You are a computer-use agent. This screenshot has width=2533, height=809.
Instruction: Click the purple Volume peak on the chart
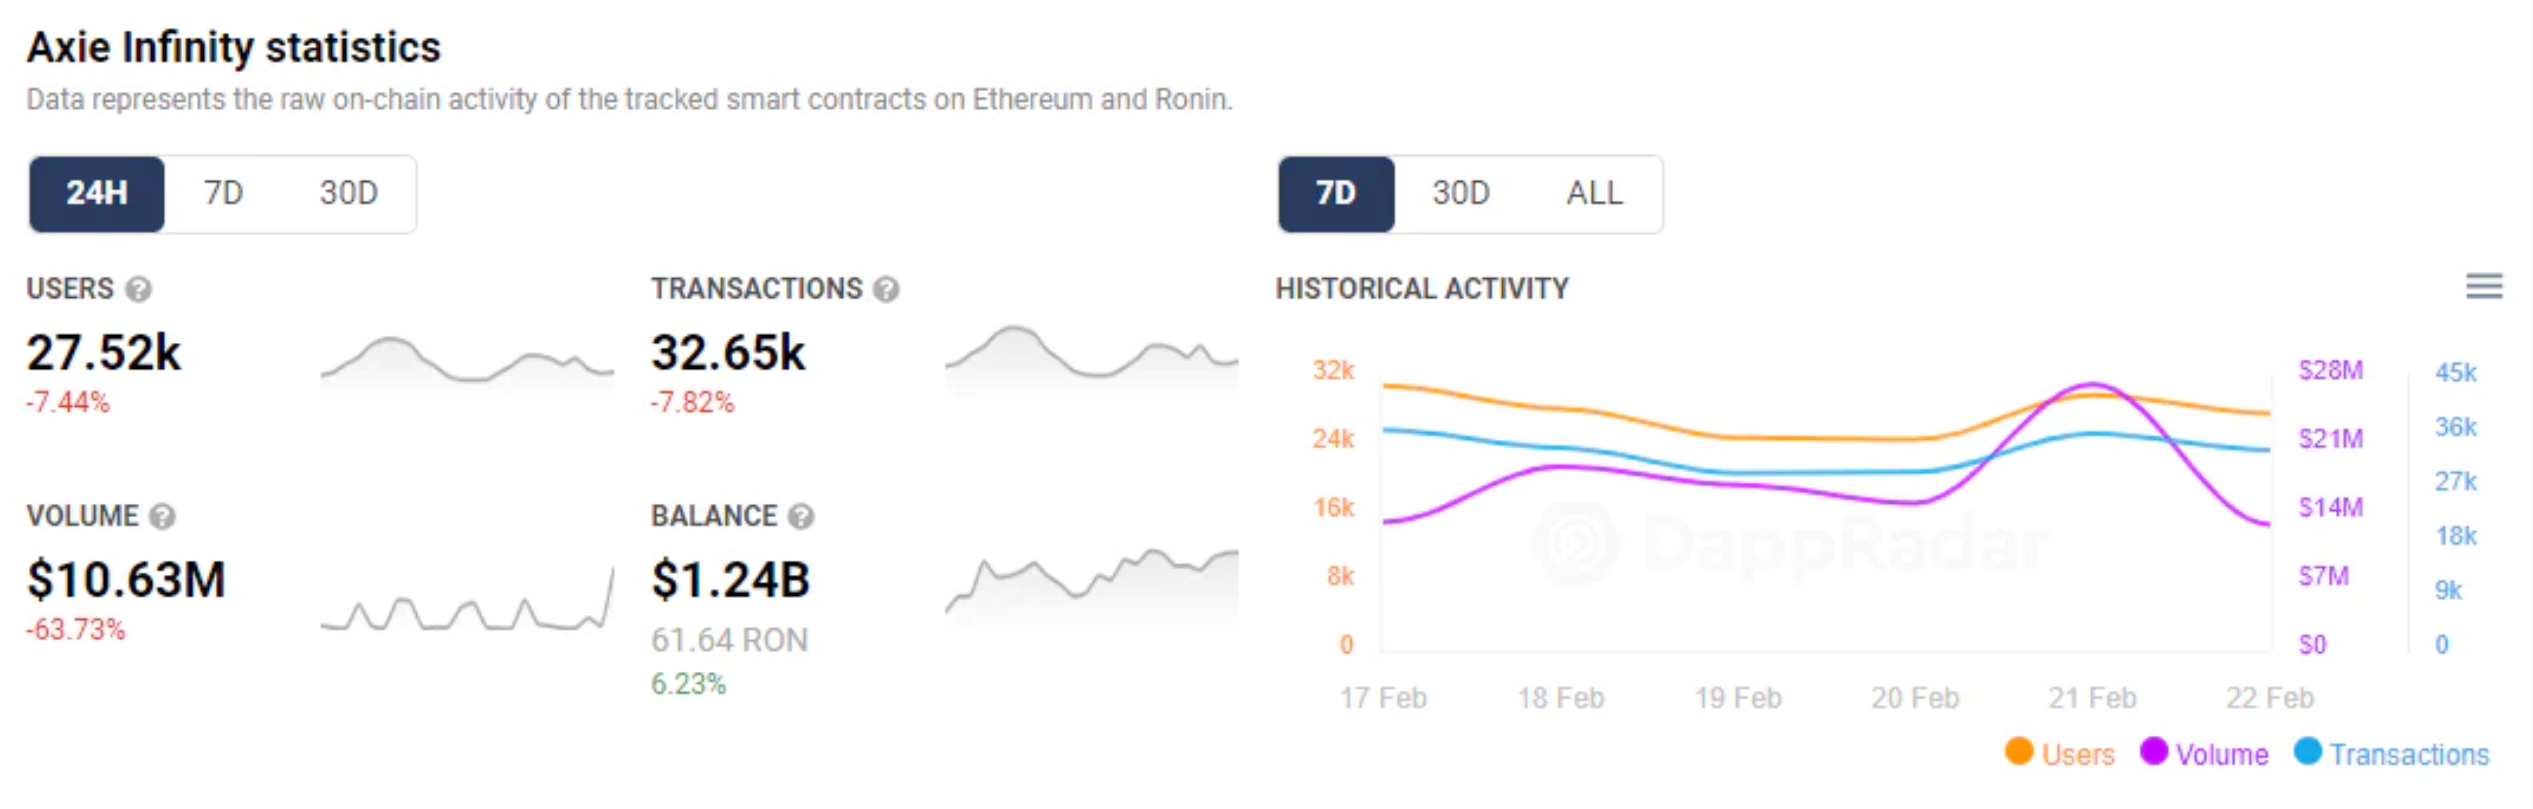click(x=2092, y=384)
